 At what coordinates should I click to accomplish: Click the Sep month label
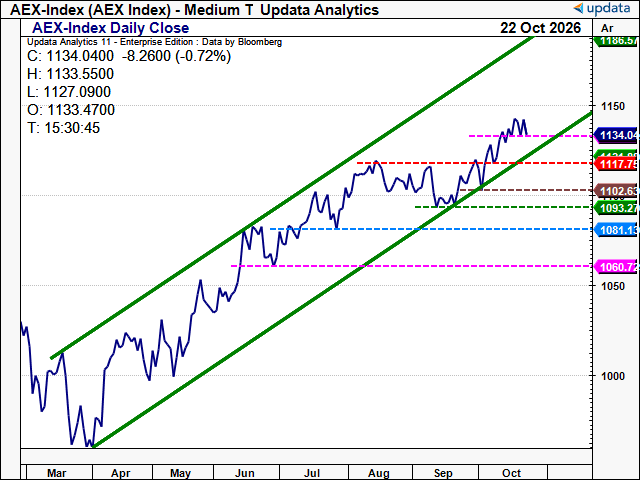click(443, 473)
